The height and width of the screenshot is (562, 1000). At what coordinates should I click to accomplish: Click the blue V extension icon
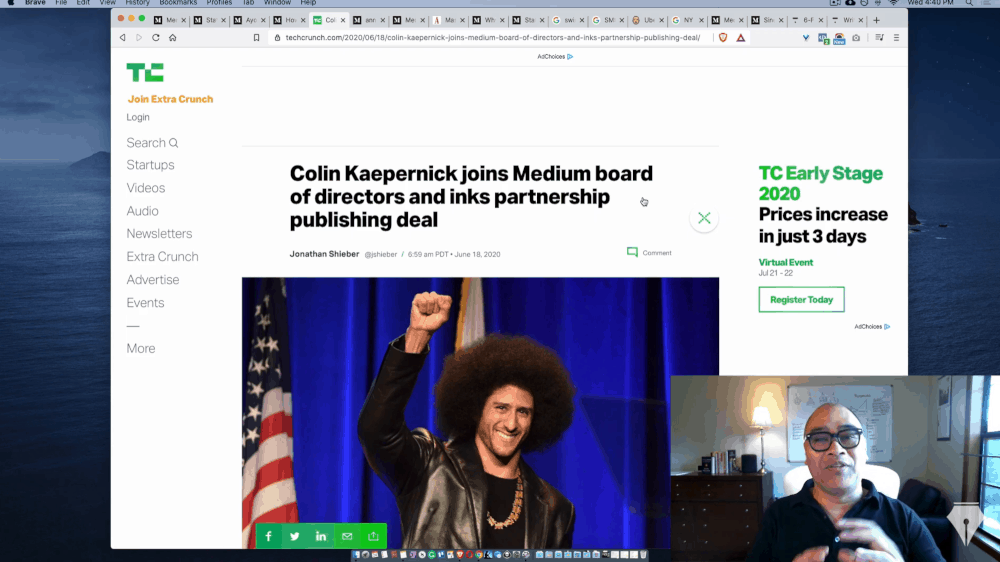point(806,38)
